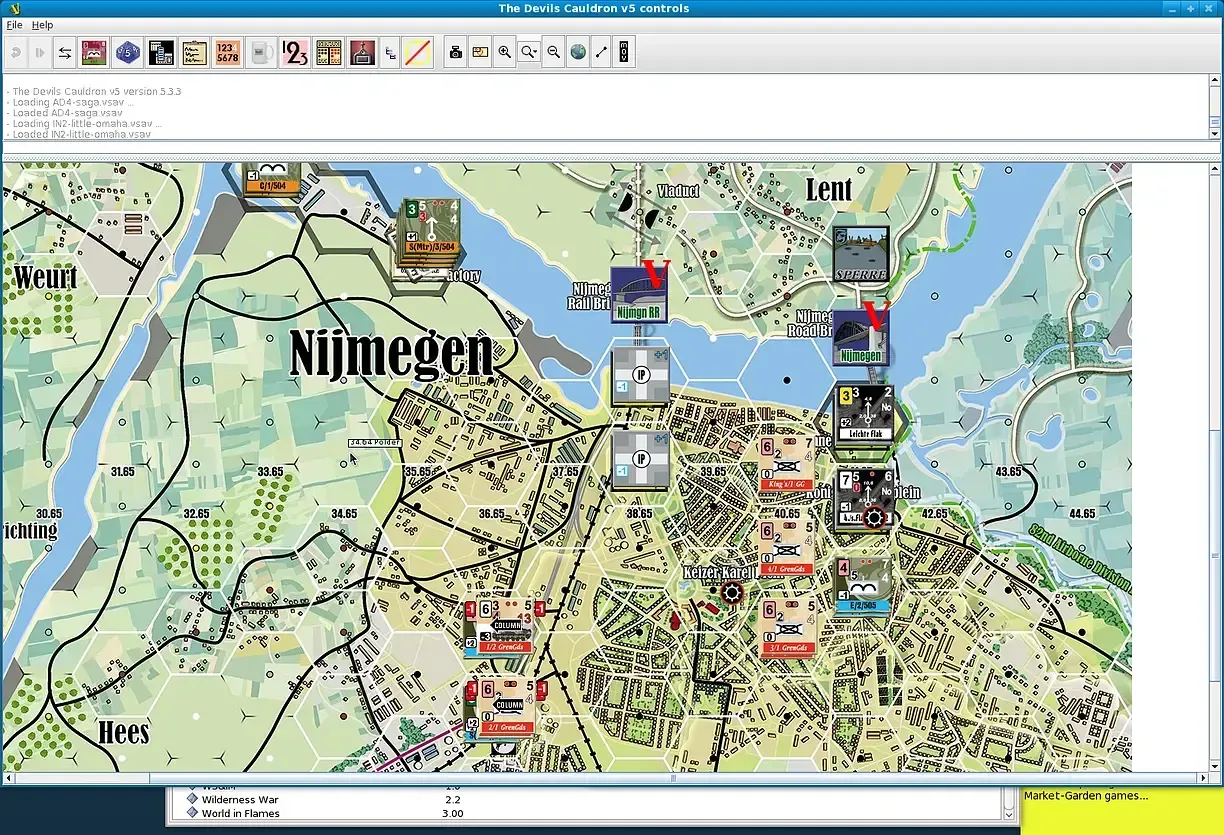
Task: Toggle the yellow square red-slash icon
Action: [x=418, y=52]
